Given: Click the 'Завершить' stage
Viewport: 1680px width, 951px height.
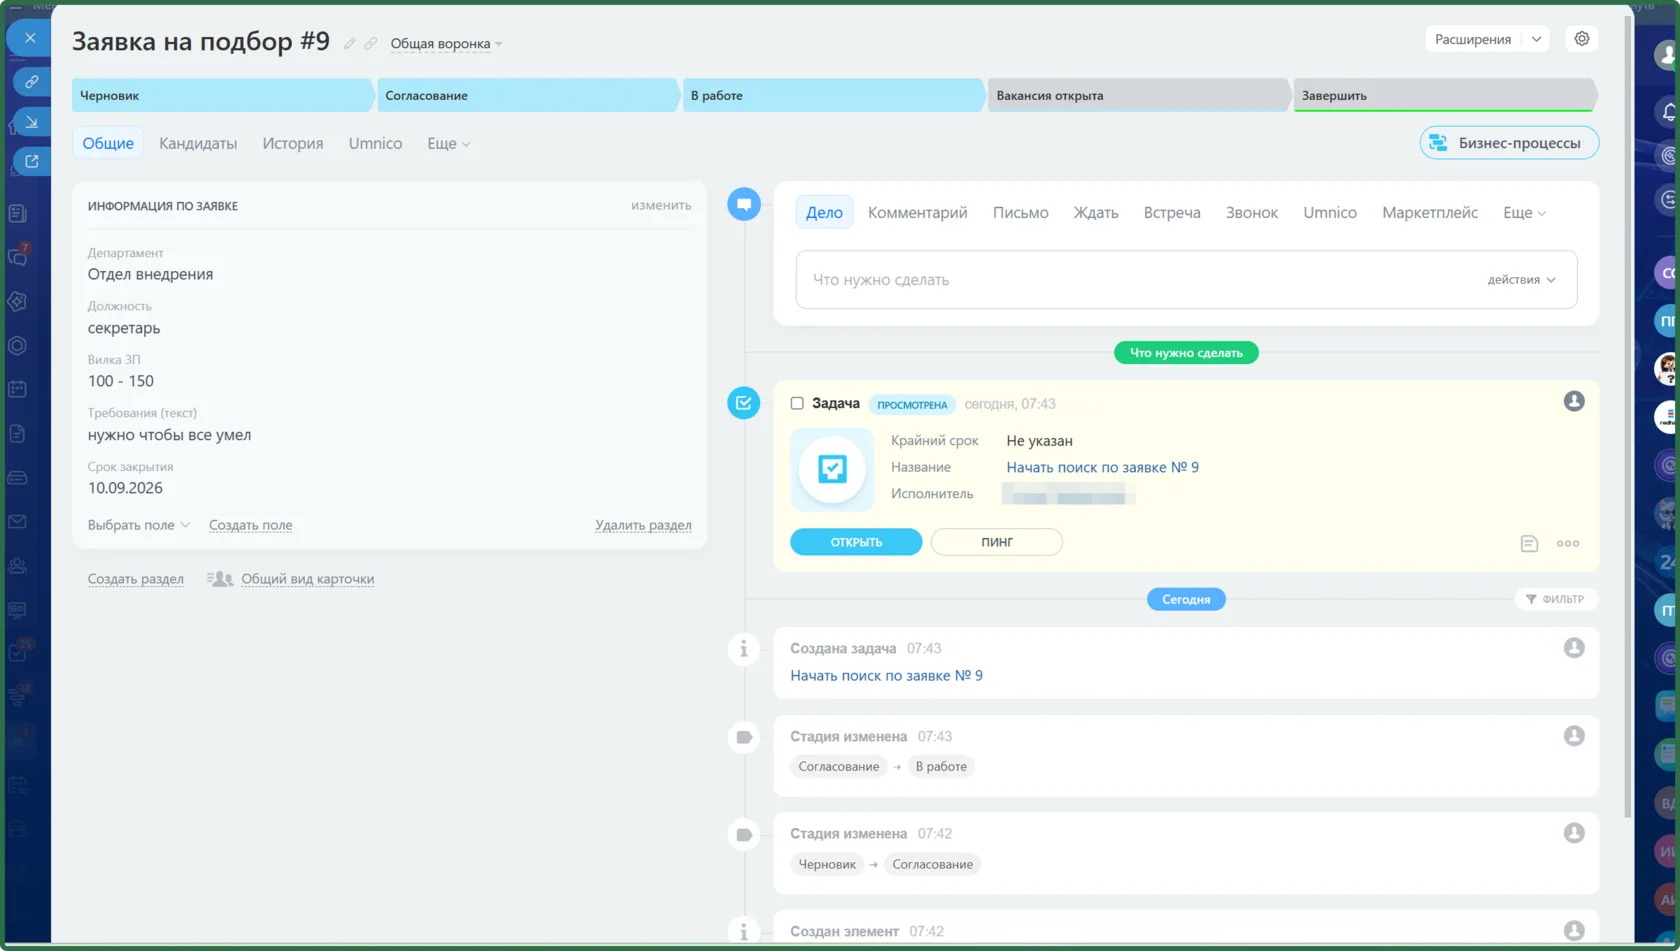Looking at the screenshot, I should tap(1444, 96).
